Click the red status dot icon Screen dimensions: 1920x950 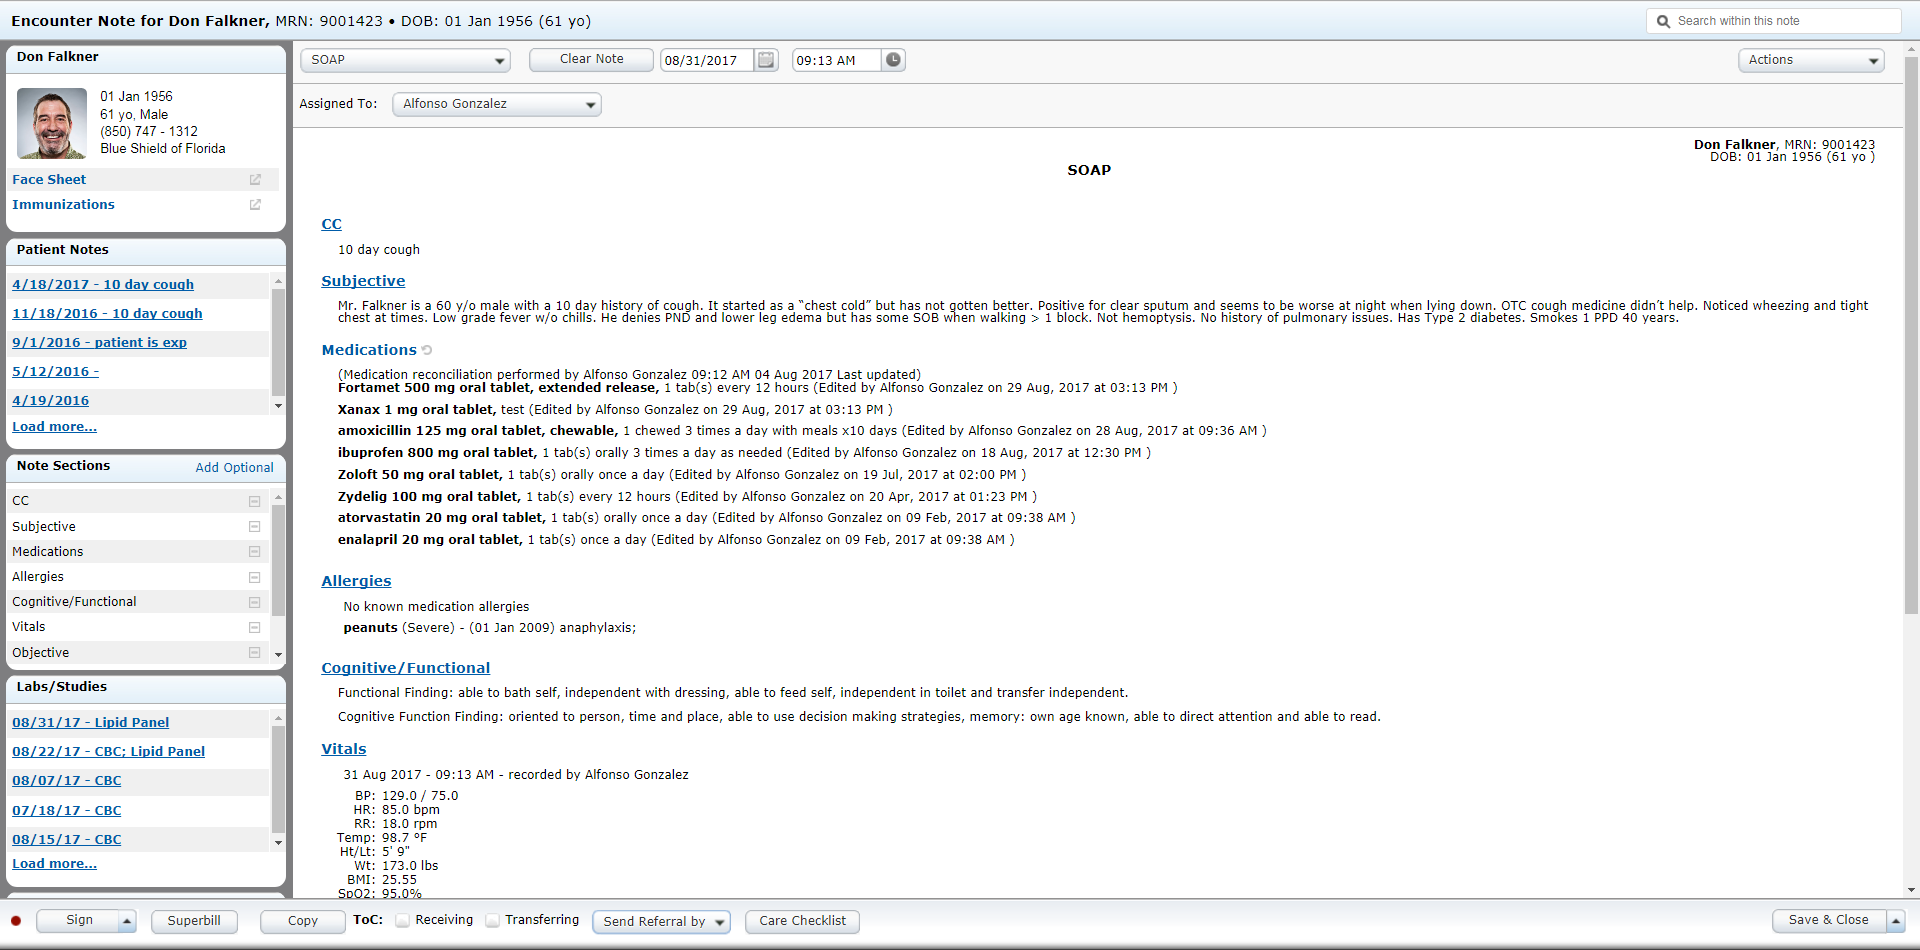(x=16, y=921)
